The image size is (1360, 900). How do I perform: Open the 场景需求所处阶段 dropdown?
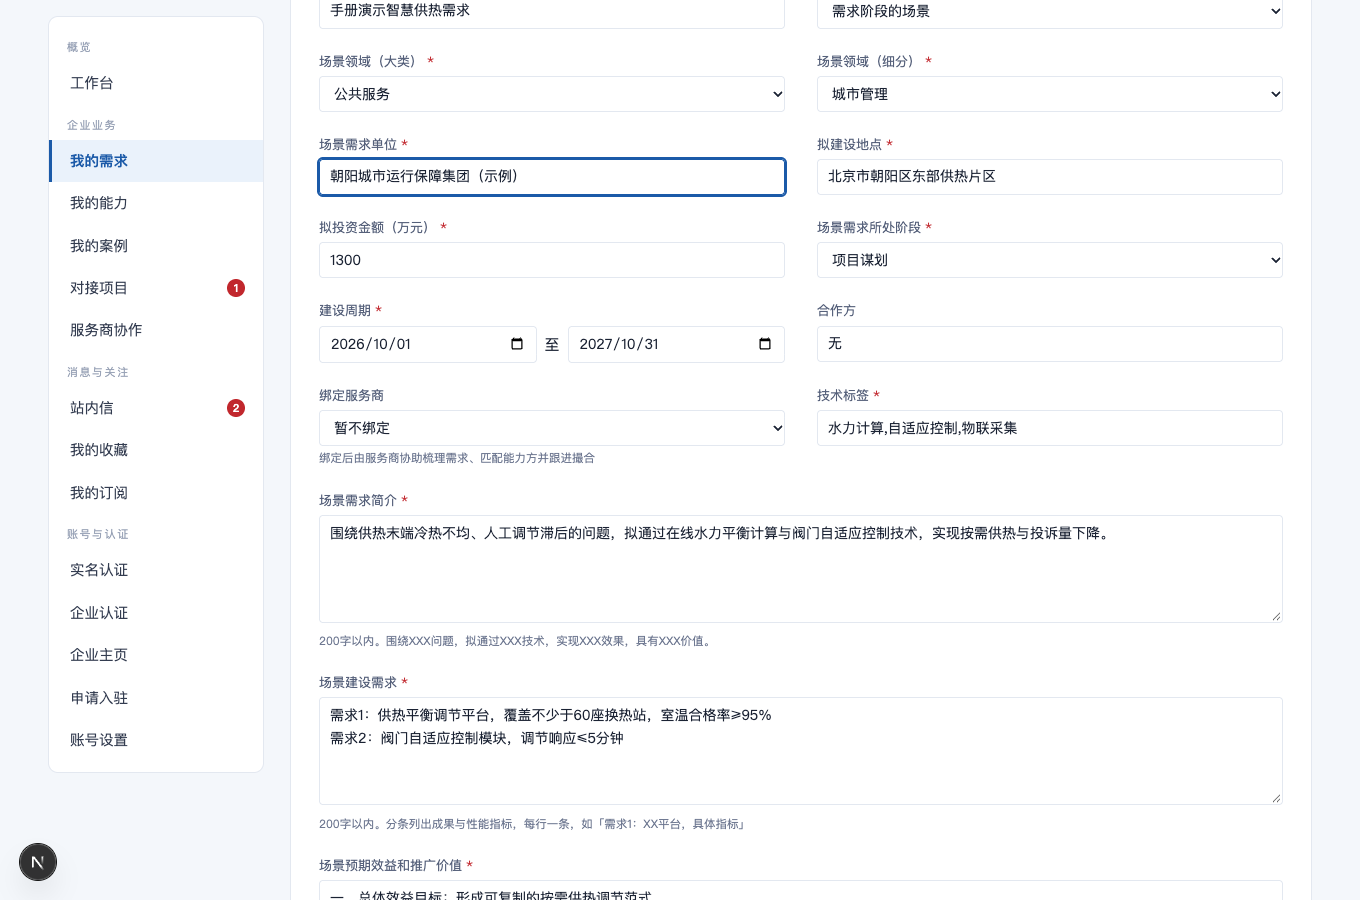coord(1050,260)
